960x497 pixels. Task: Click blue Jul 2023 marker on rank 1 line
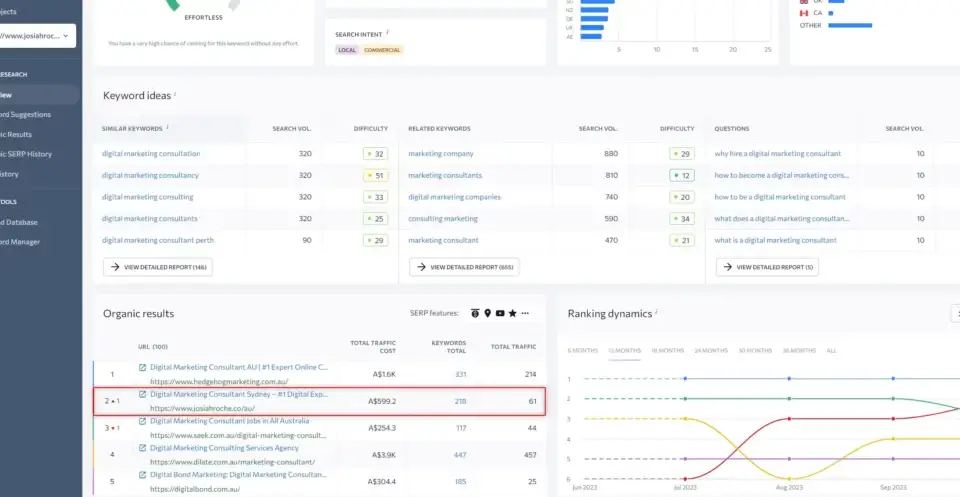[x=685, y=379]
